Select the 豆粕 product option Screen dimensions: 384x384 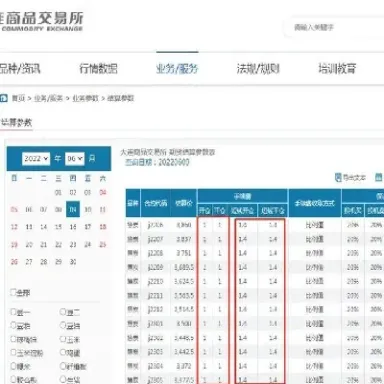pos(13,325)
